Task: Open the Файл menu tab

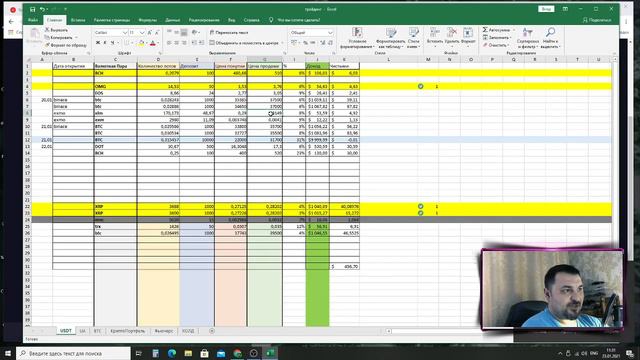Action: (33, 20)
